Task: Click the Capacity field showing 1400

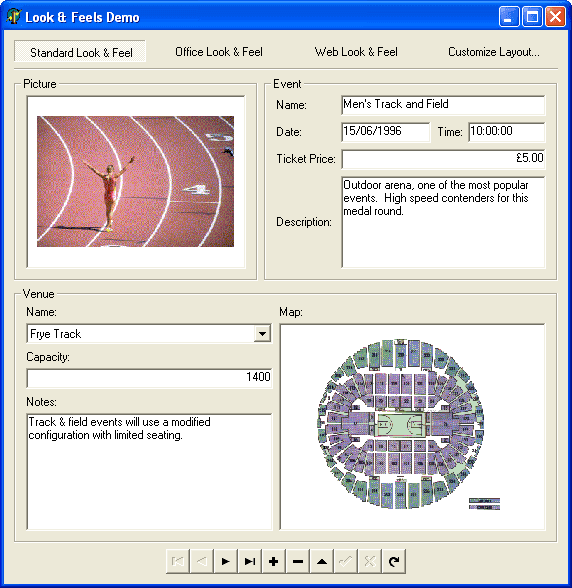Action: coord(149,378)
